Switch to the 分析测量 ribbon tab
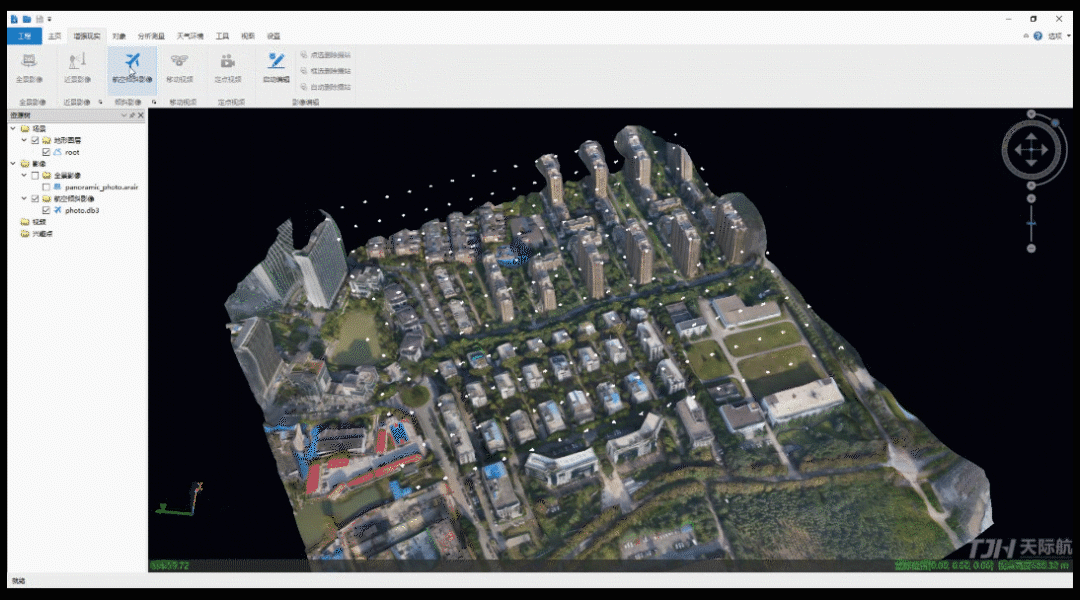Screen dimensions: 1080x600 152,36
